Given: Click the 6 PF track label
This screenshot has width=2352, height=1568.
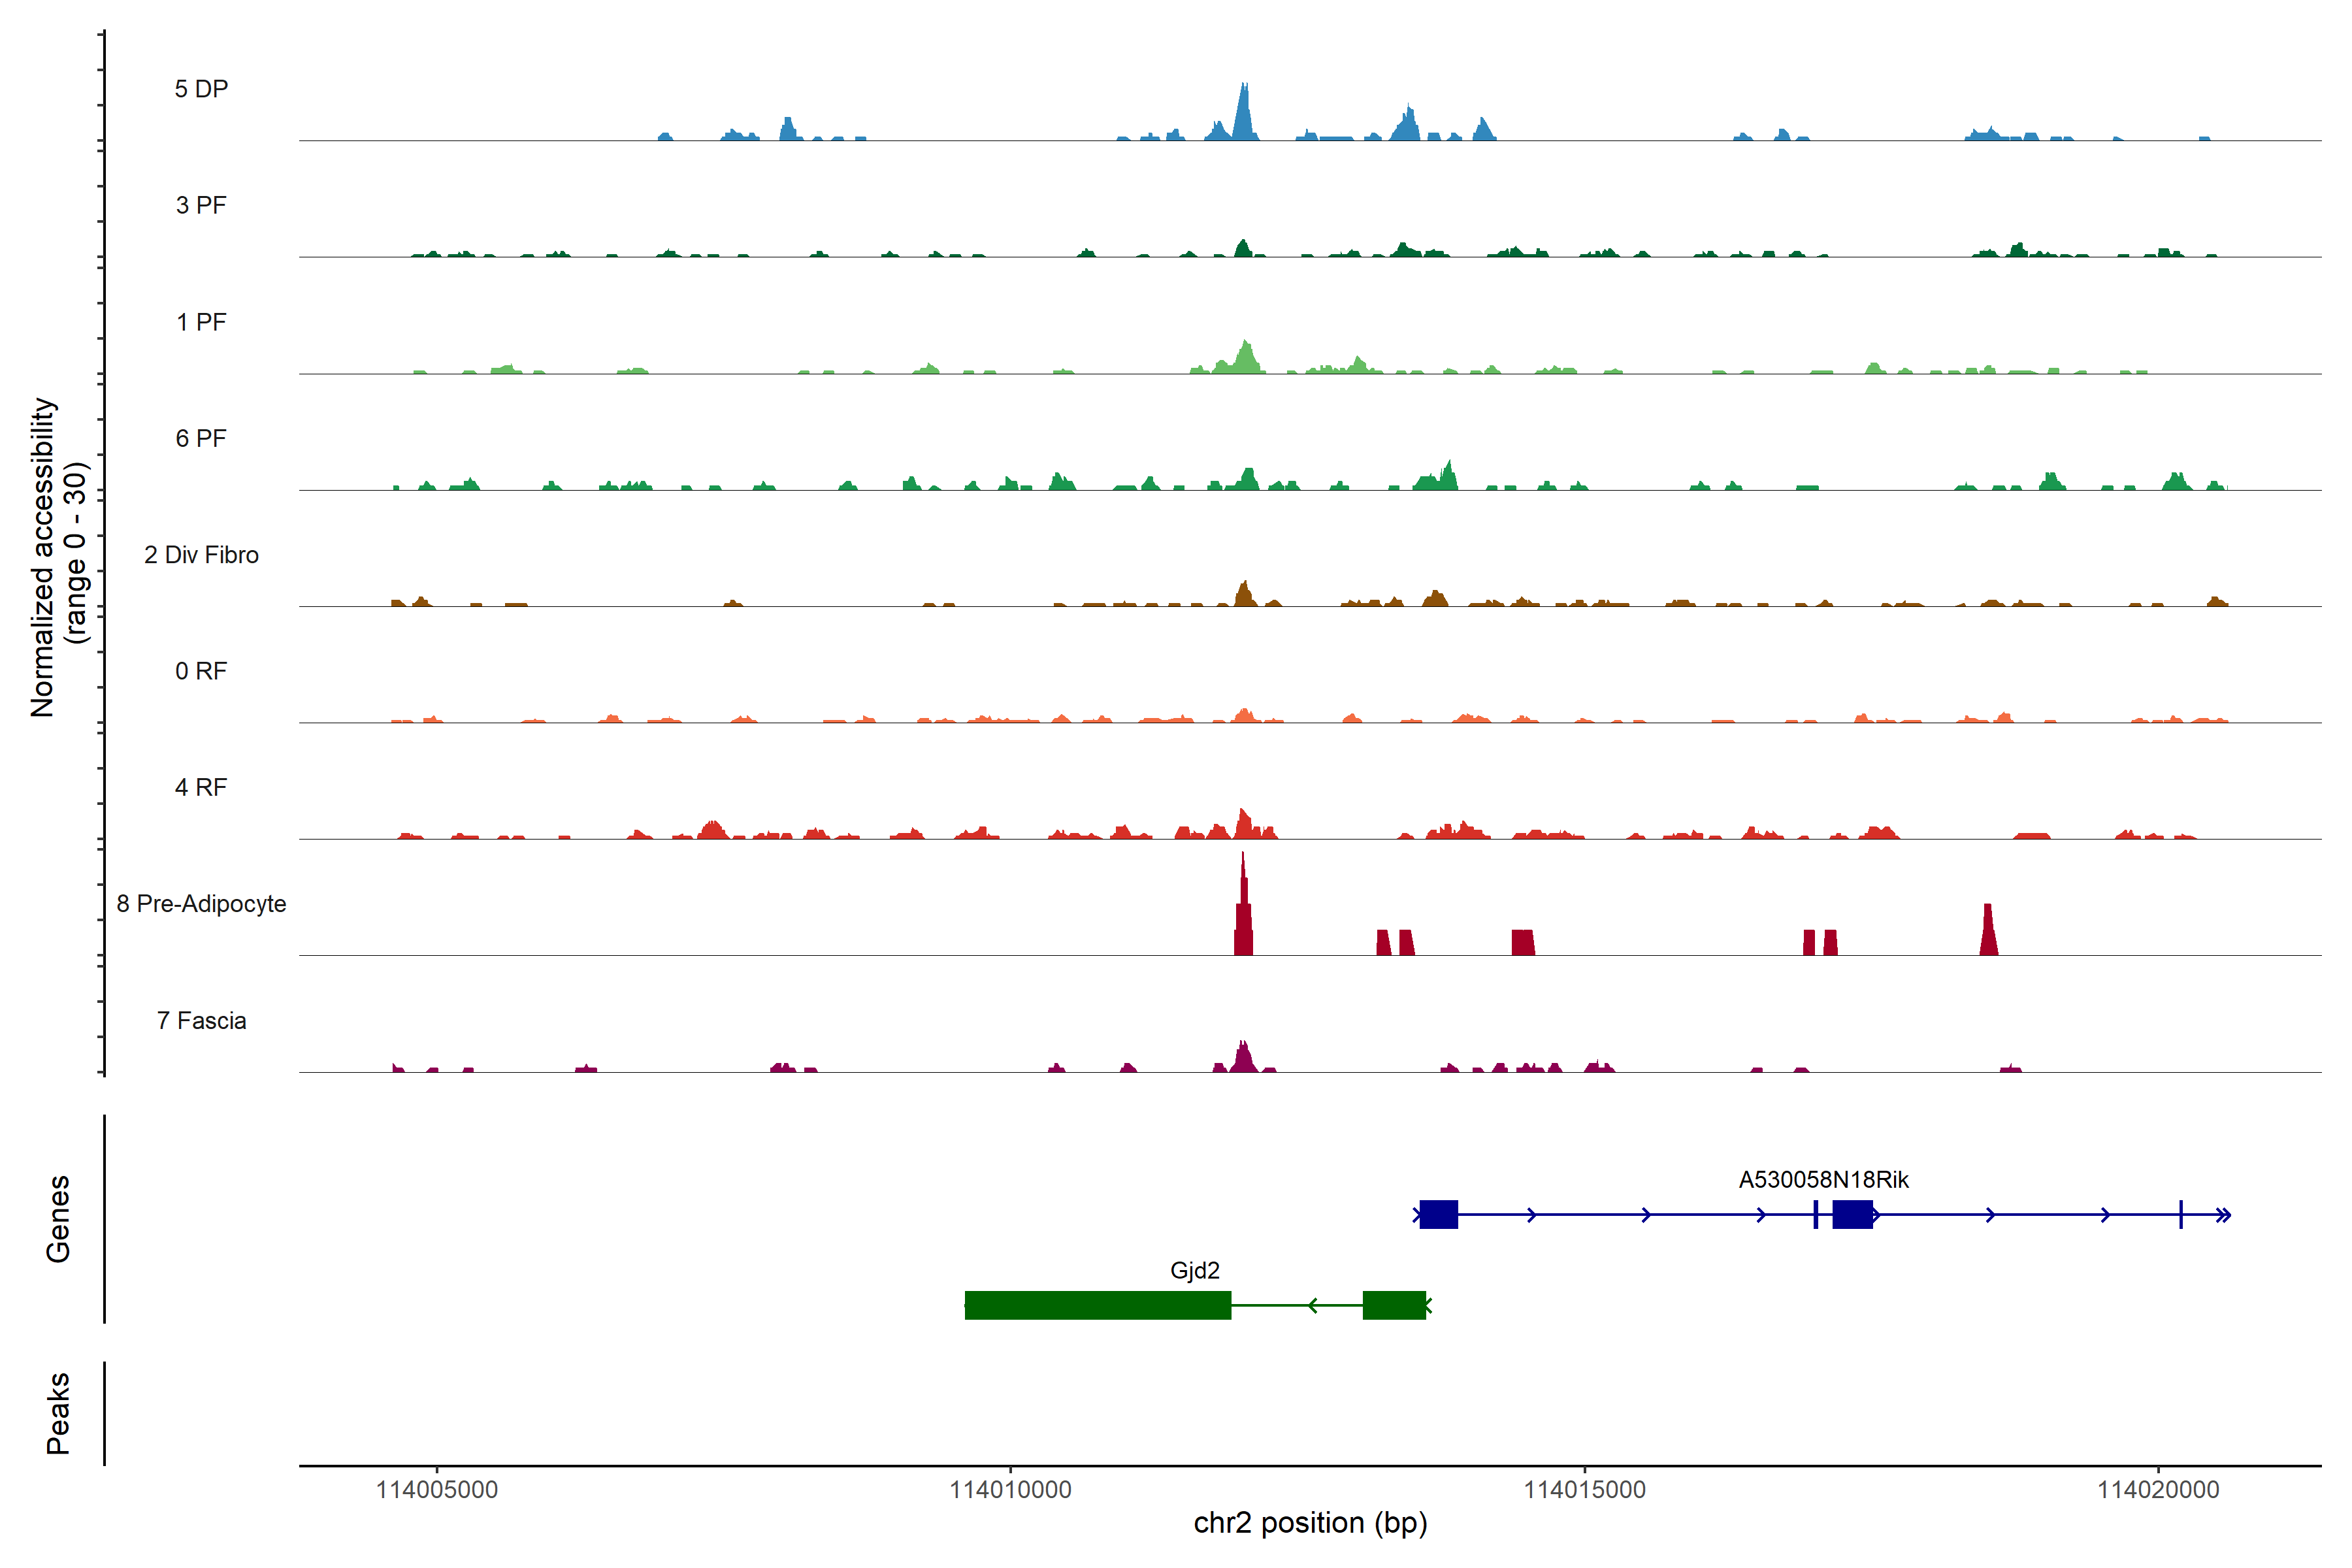Looking at the screenshot, I should (x=201, y=438).
